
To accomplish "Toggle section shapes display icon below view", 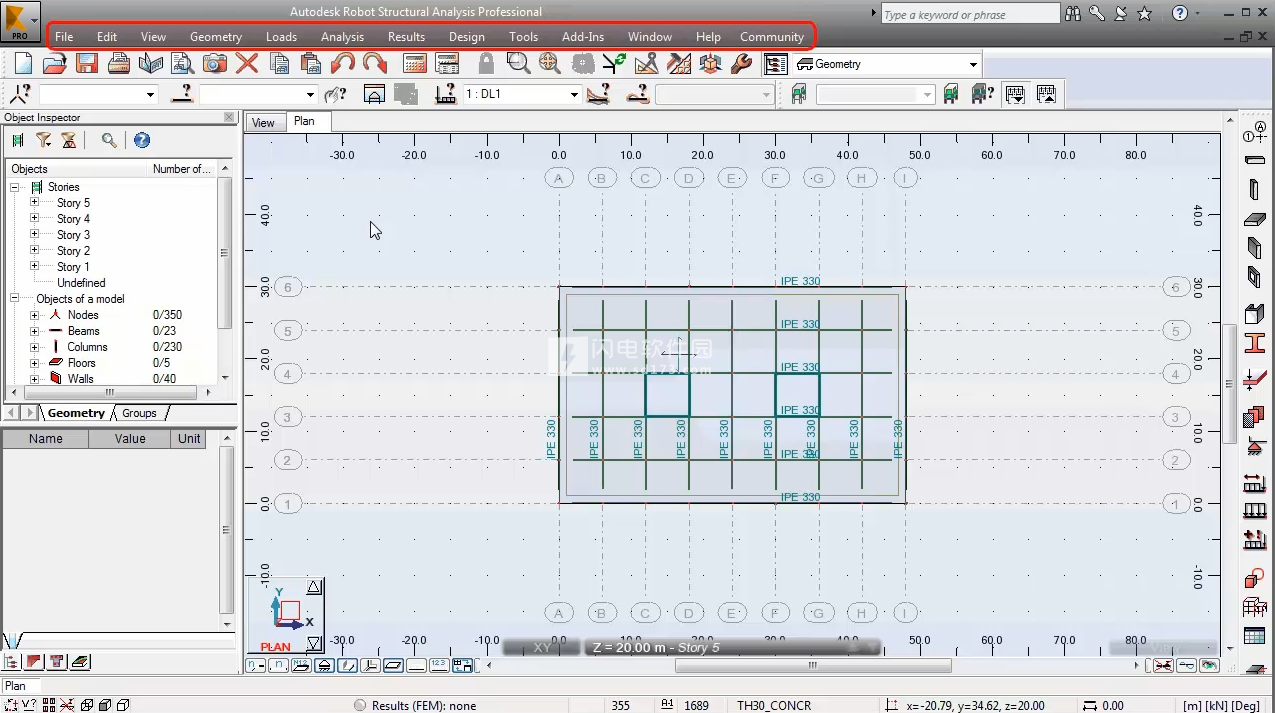I will pos(347,665).
